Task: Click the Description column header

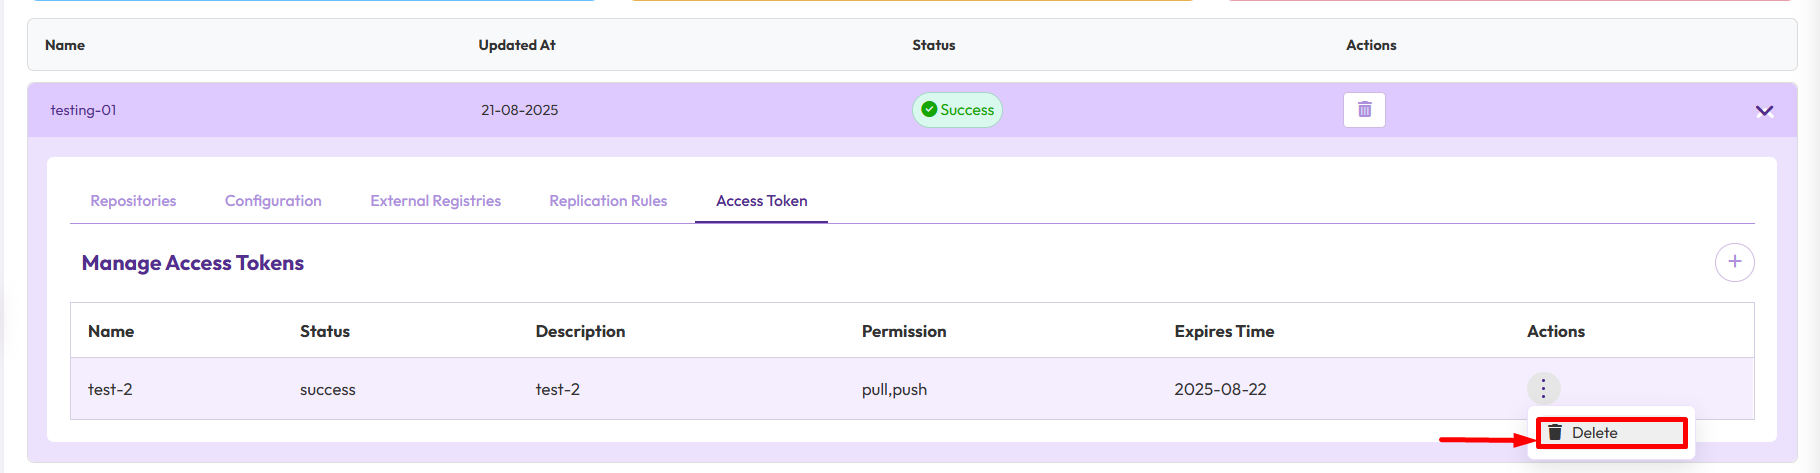Action: click(x=580, y=331)
